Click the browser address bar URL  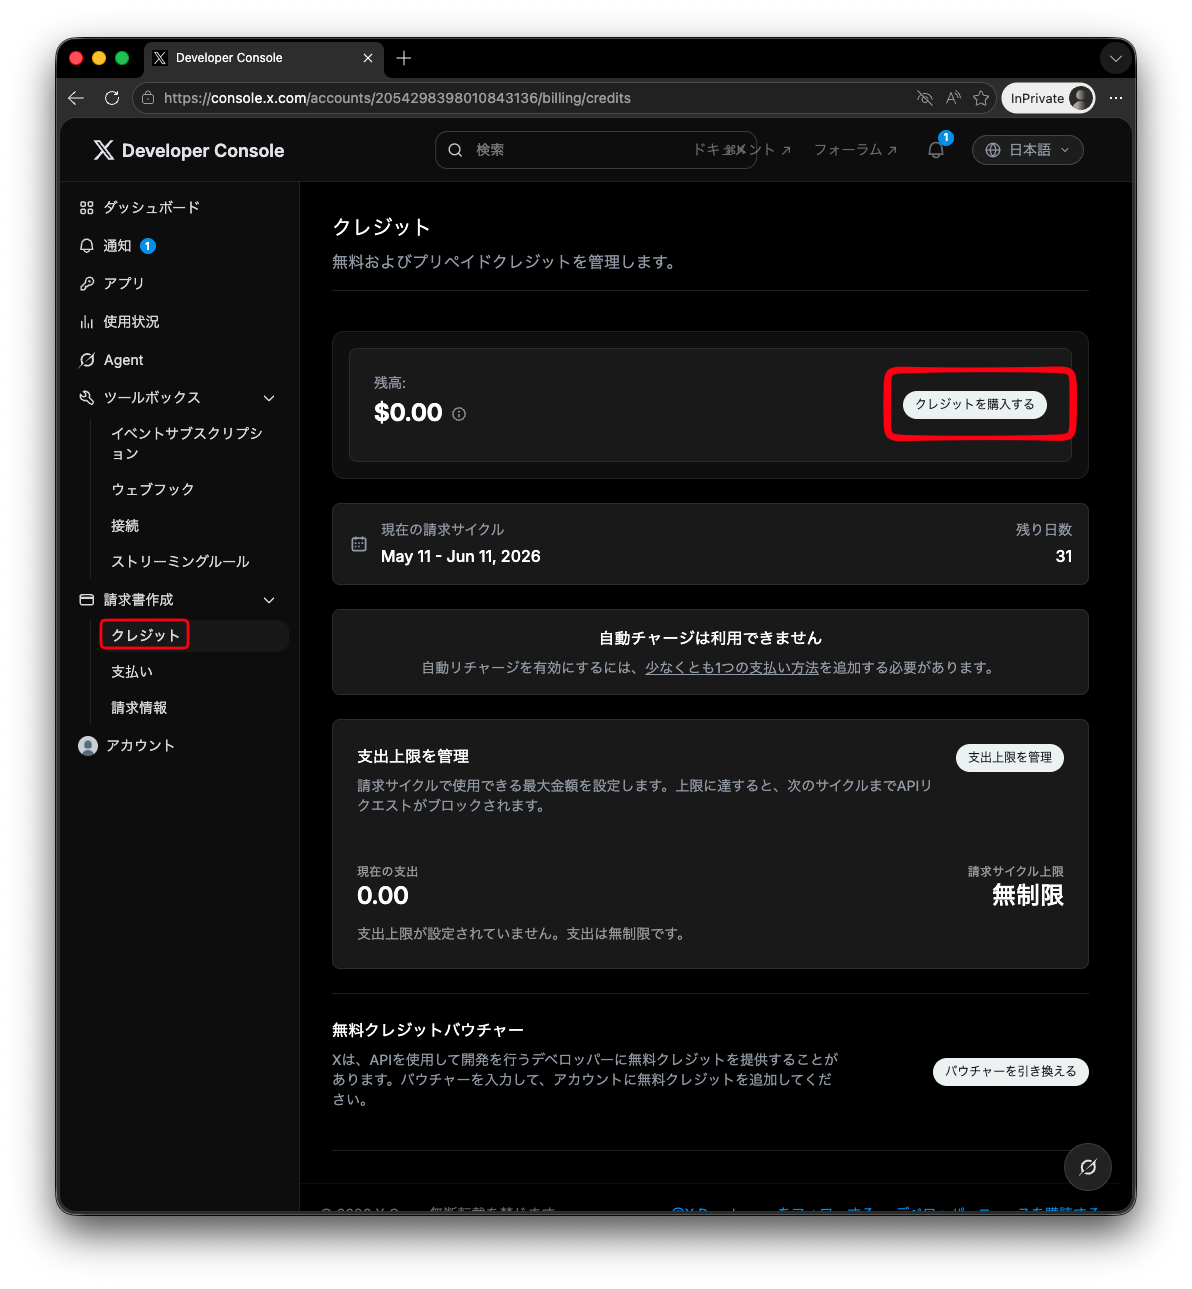(x=397, y=98)
